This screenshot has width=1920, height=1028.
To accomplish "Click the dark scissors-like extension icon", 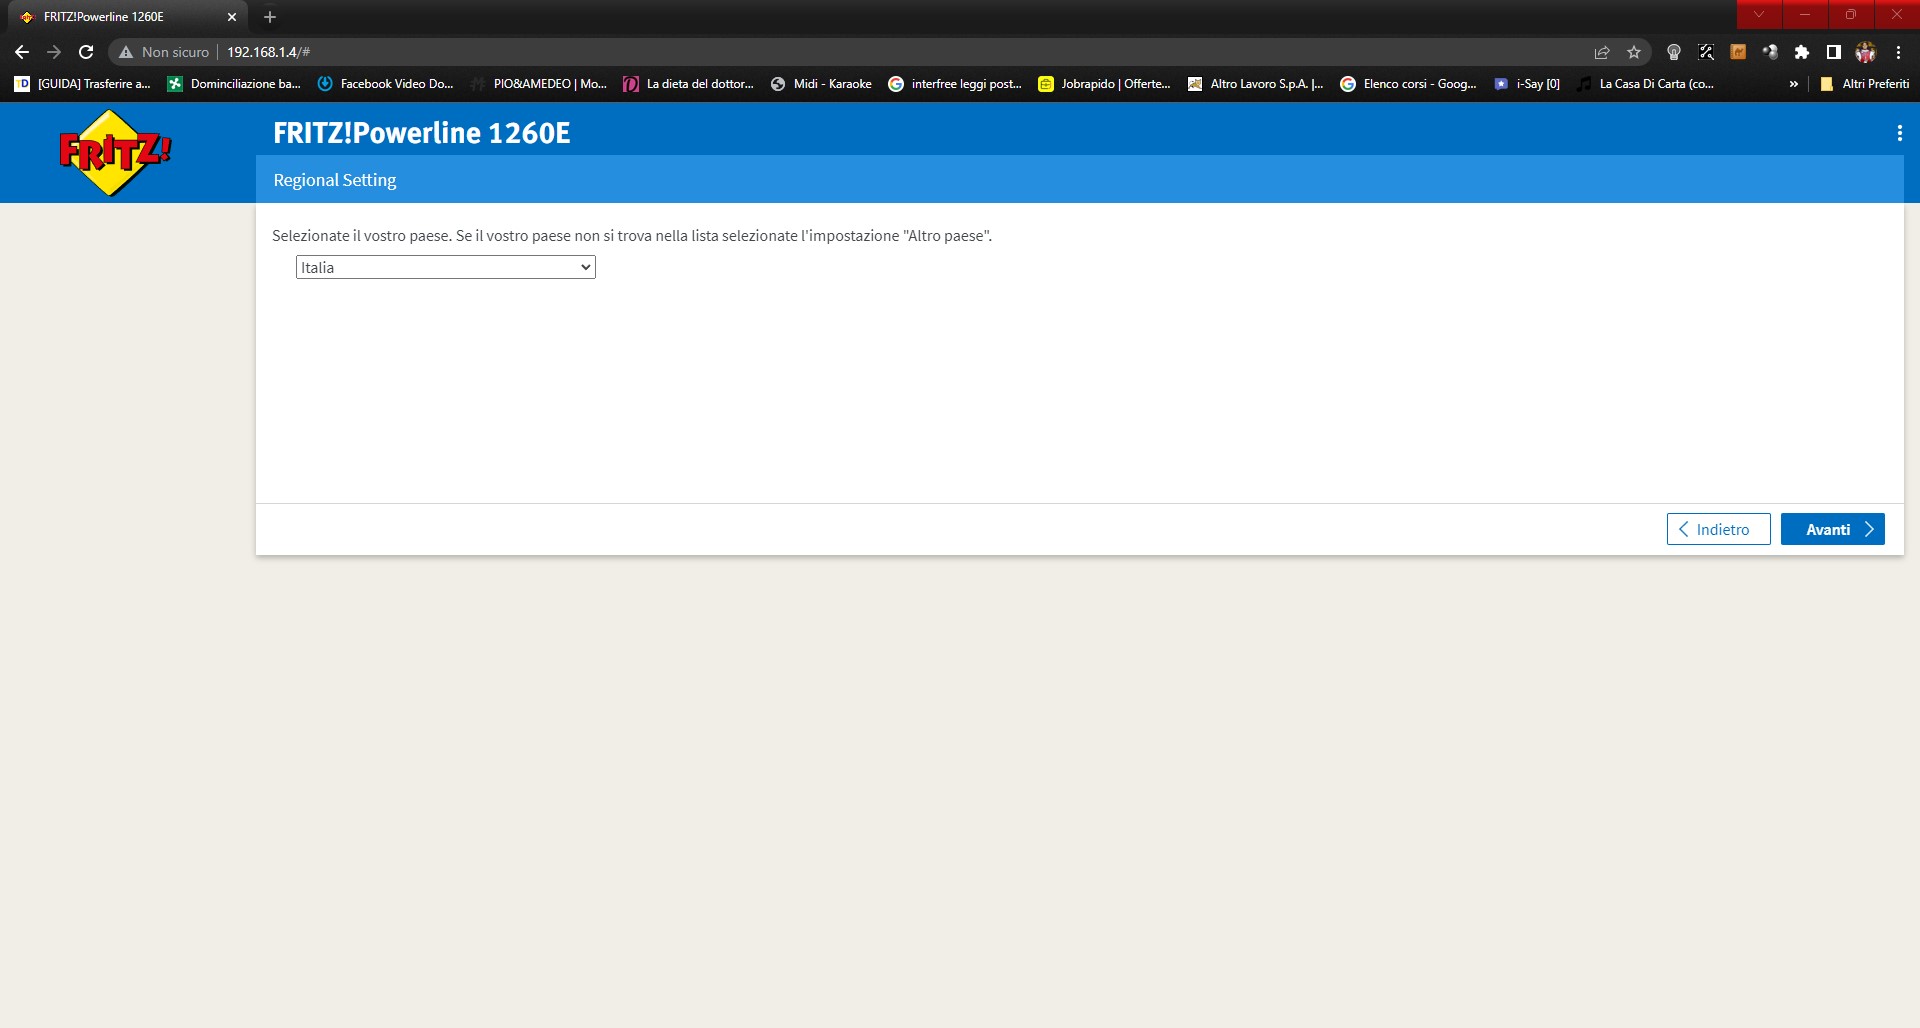I will 1706,52.
